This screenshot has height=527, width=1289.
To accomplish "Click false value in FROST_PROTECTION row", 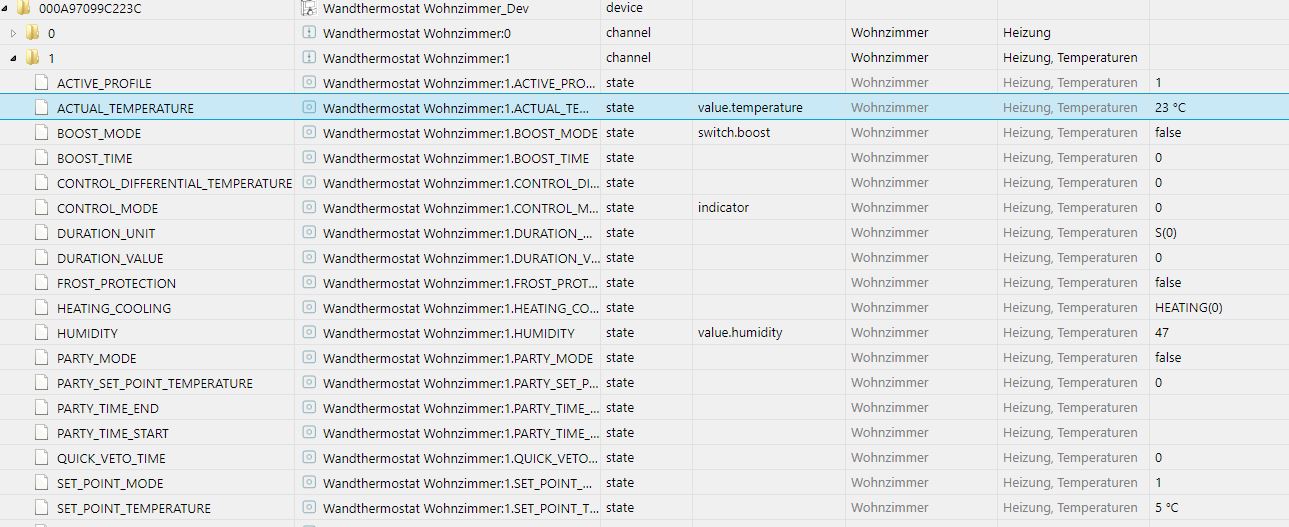I will 1168,282.
